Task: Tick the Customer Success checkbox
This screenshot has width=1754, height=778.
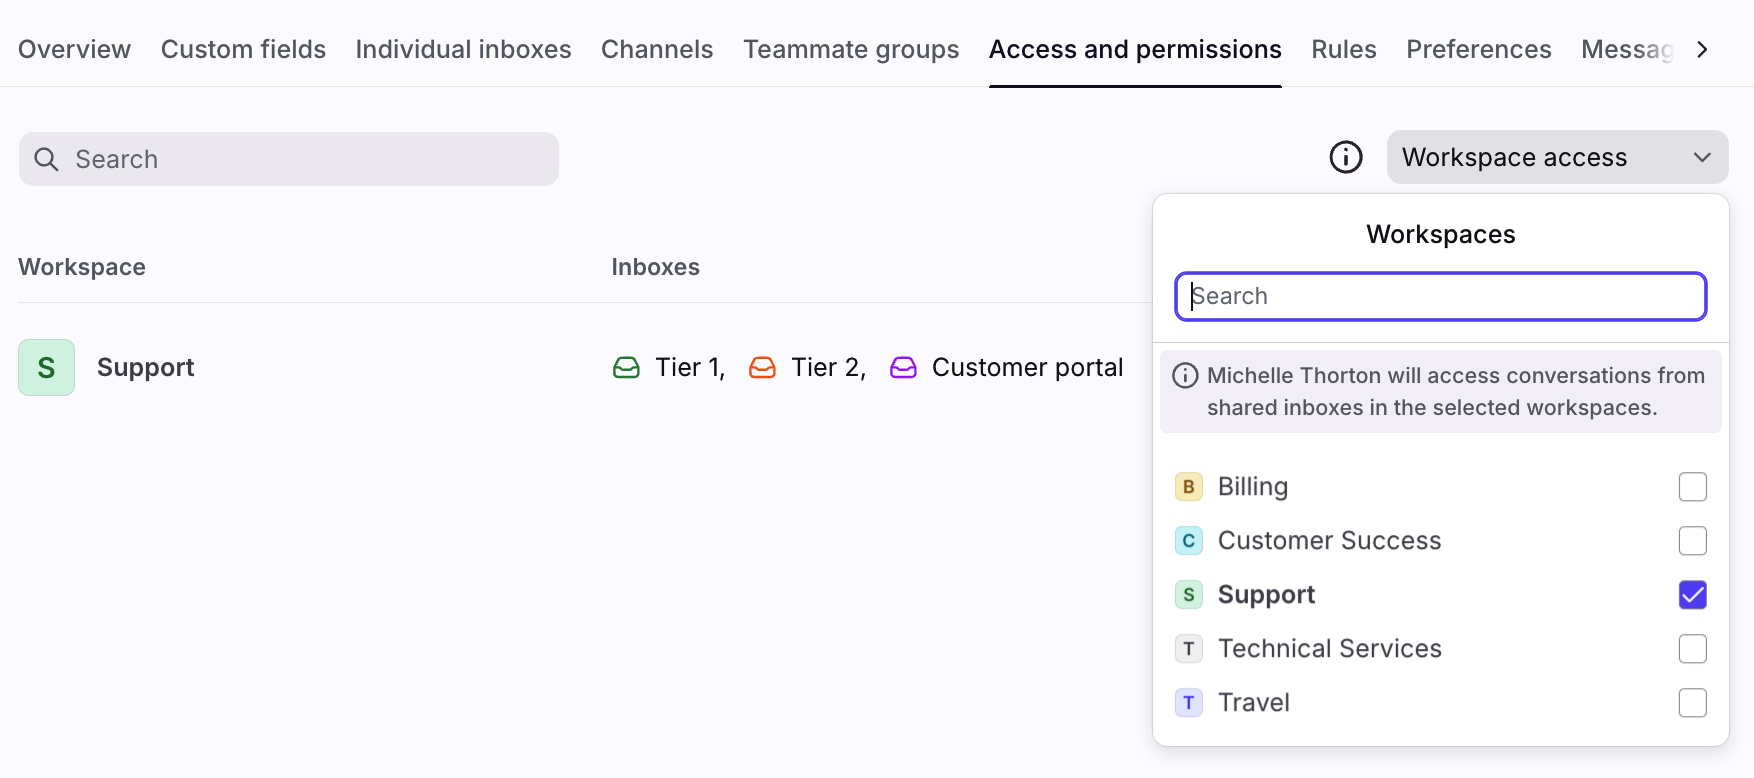Action: tap(1692, 541)
